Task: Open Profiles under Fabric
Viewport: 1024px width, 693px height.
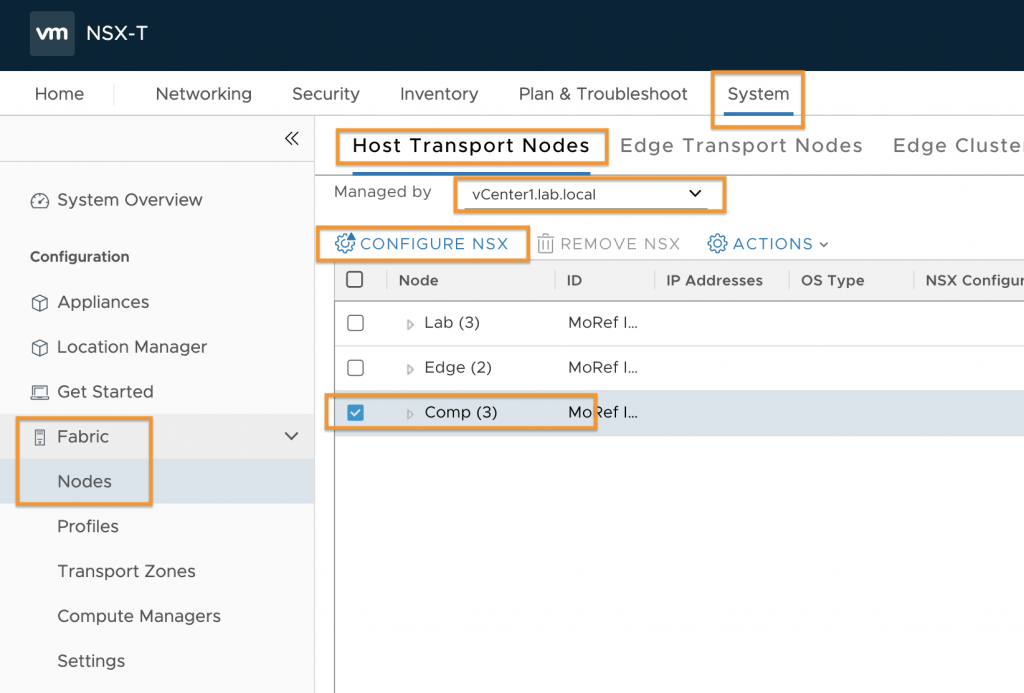Action: (88, 526)
